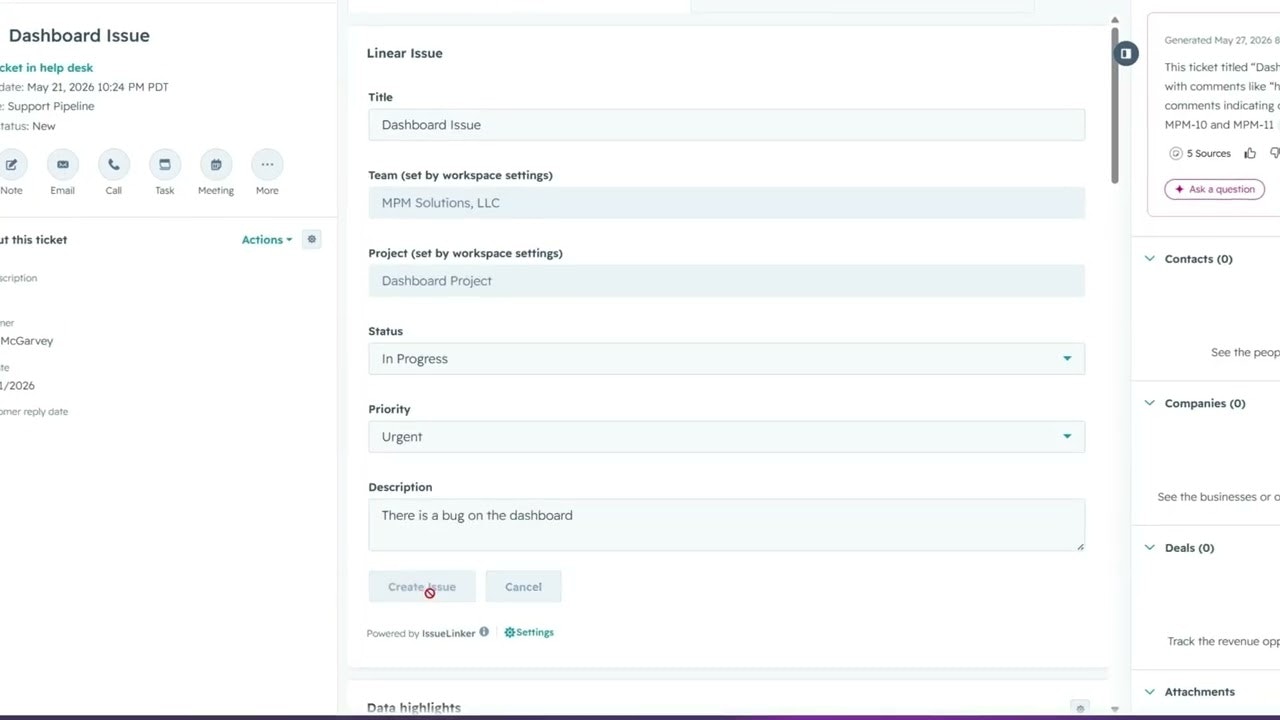Viewport: 1280px width, 720px height.
Task: Click thumbs down on summary
Action: [x=1275, y=153]
